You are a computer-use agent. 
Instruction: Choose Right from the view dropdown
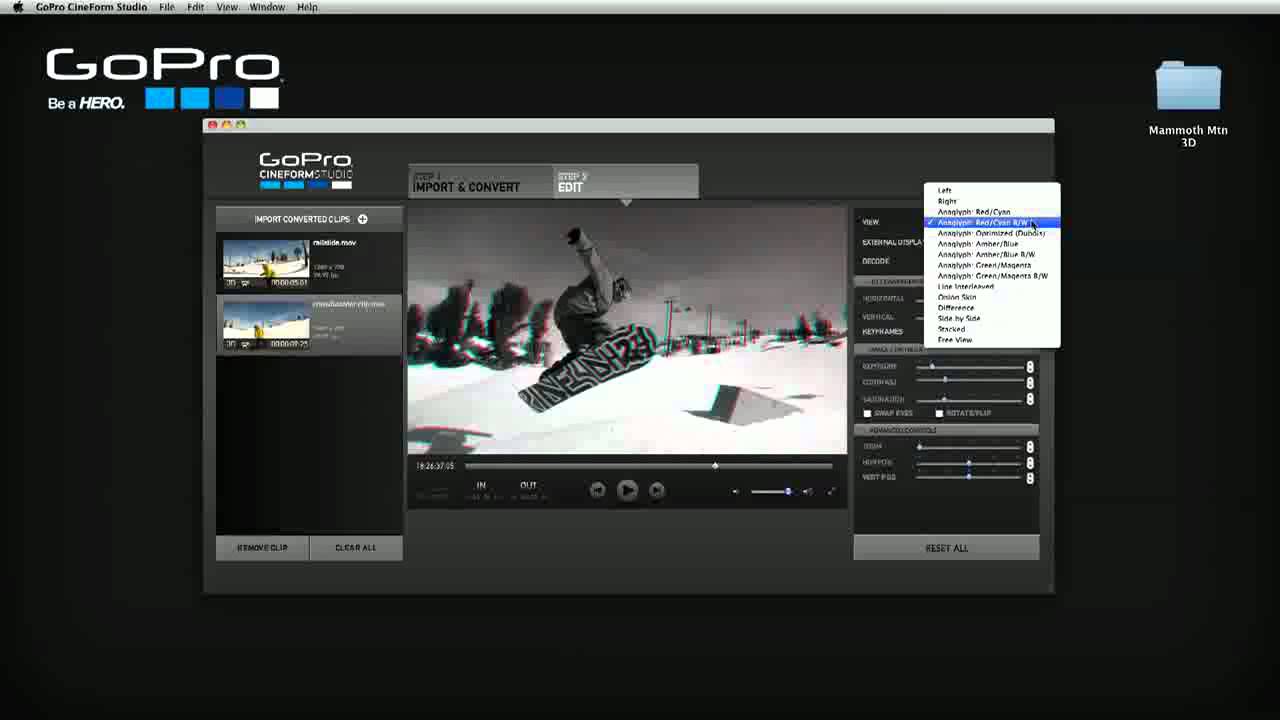pos(992,201)
